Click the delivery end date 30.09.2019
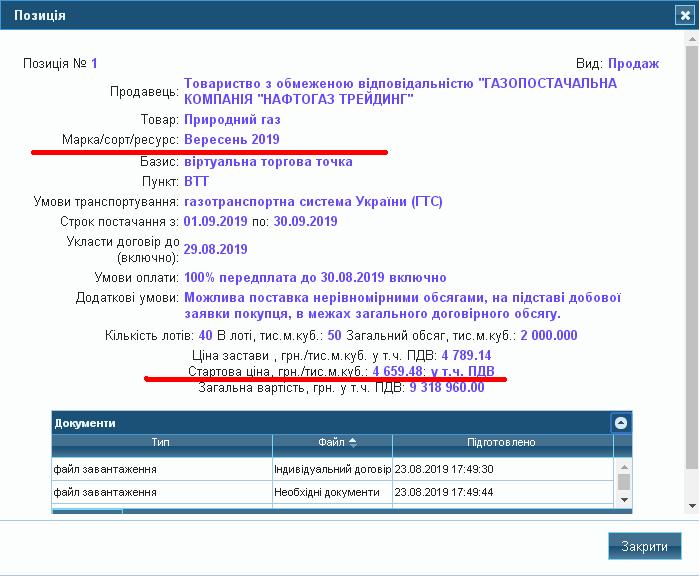Viewport: 700px width, 578px height. tap(305, 221)
